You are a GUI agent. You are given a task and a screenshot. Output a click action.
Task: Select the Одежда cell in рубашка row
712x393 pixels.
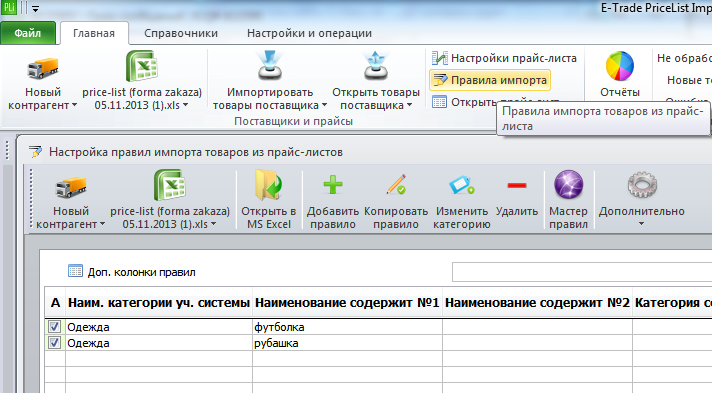pyautogui.click(x=159, y=343)
